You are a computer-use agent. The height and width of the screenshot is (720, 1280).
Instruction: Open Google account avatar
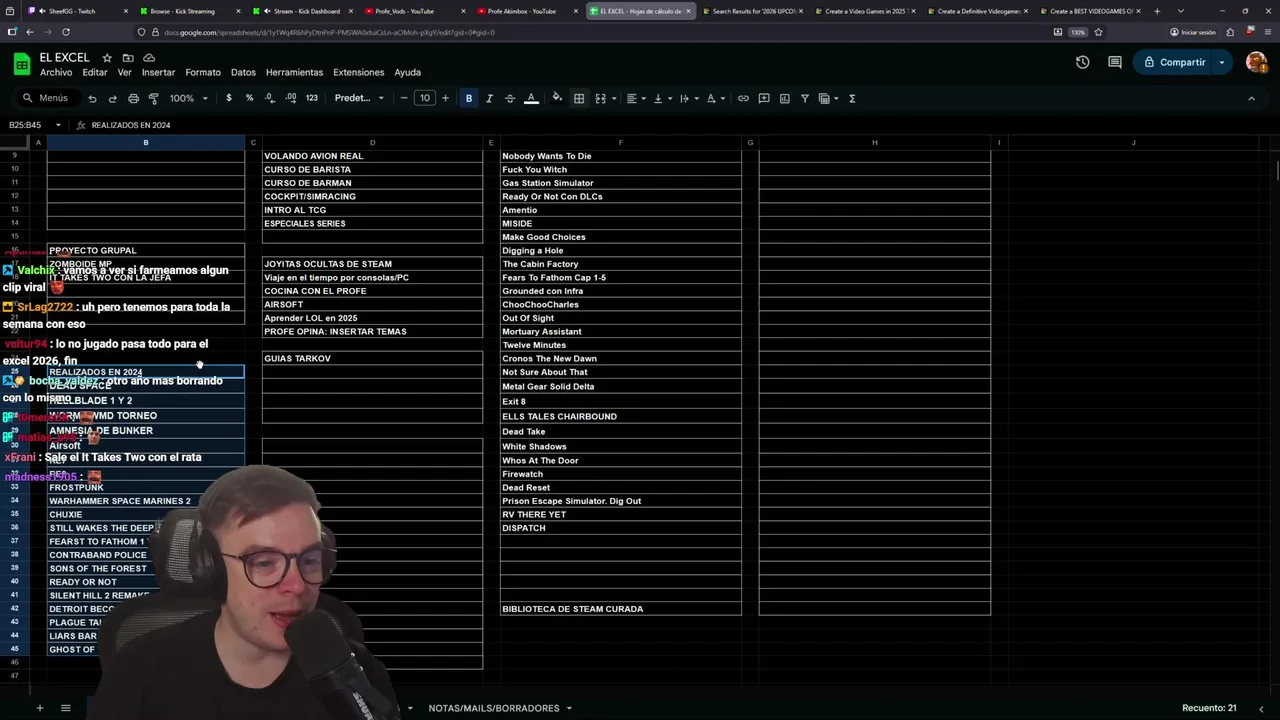[1256, 62]
